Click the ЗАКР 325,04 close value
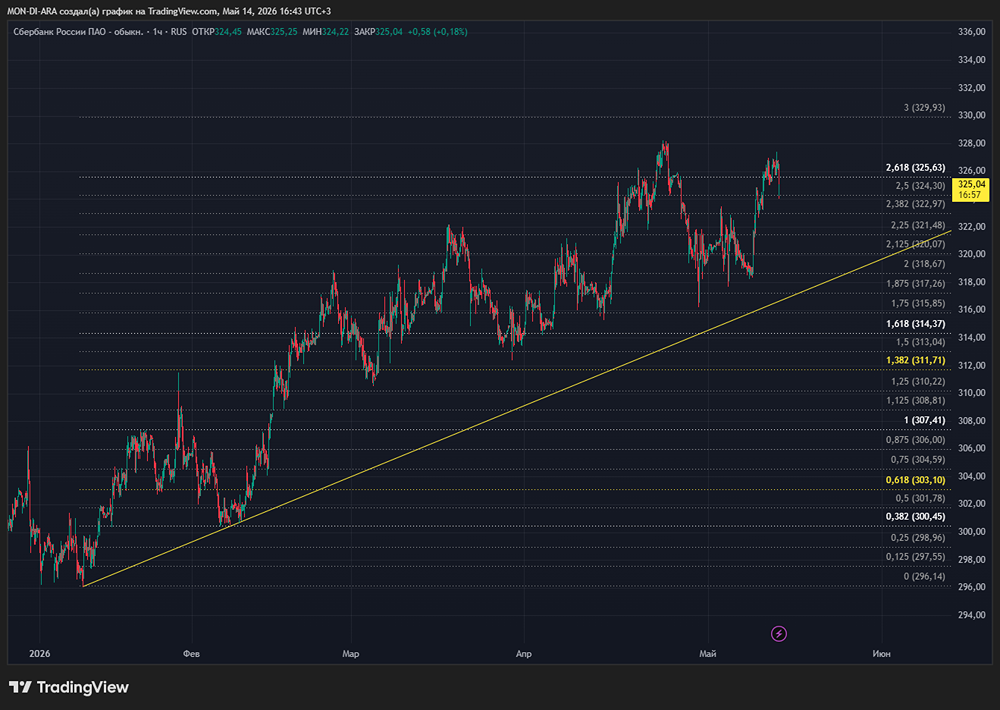 (x=378, y=31)
